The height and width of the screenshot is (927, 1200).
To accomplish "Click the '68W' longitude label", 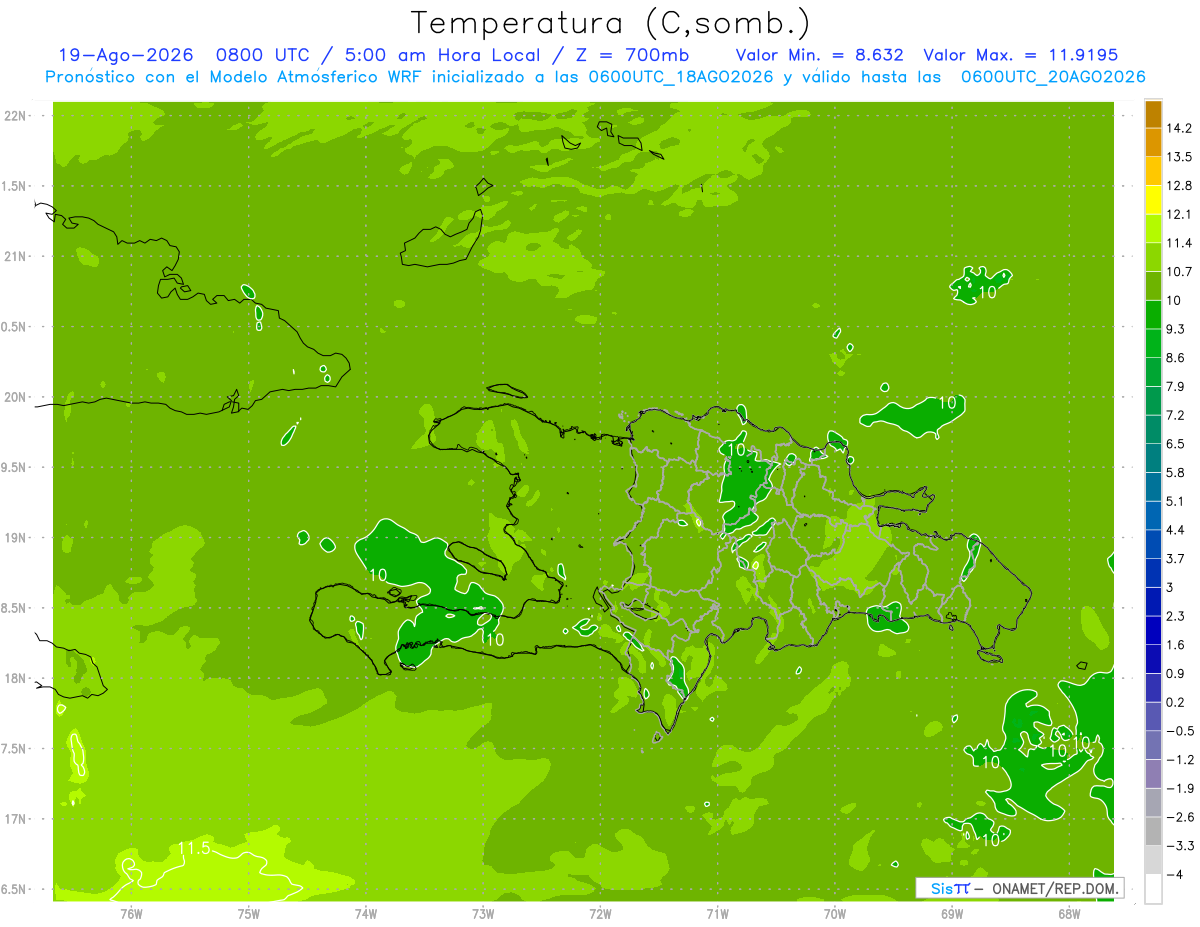I will coord(1069,913).
